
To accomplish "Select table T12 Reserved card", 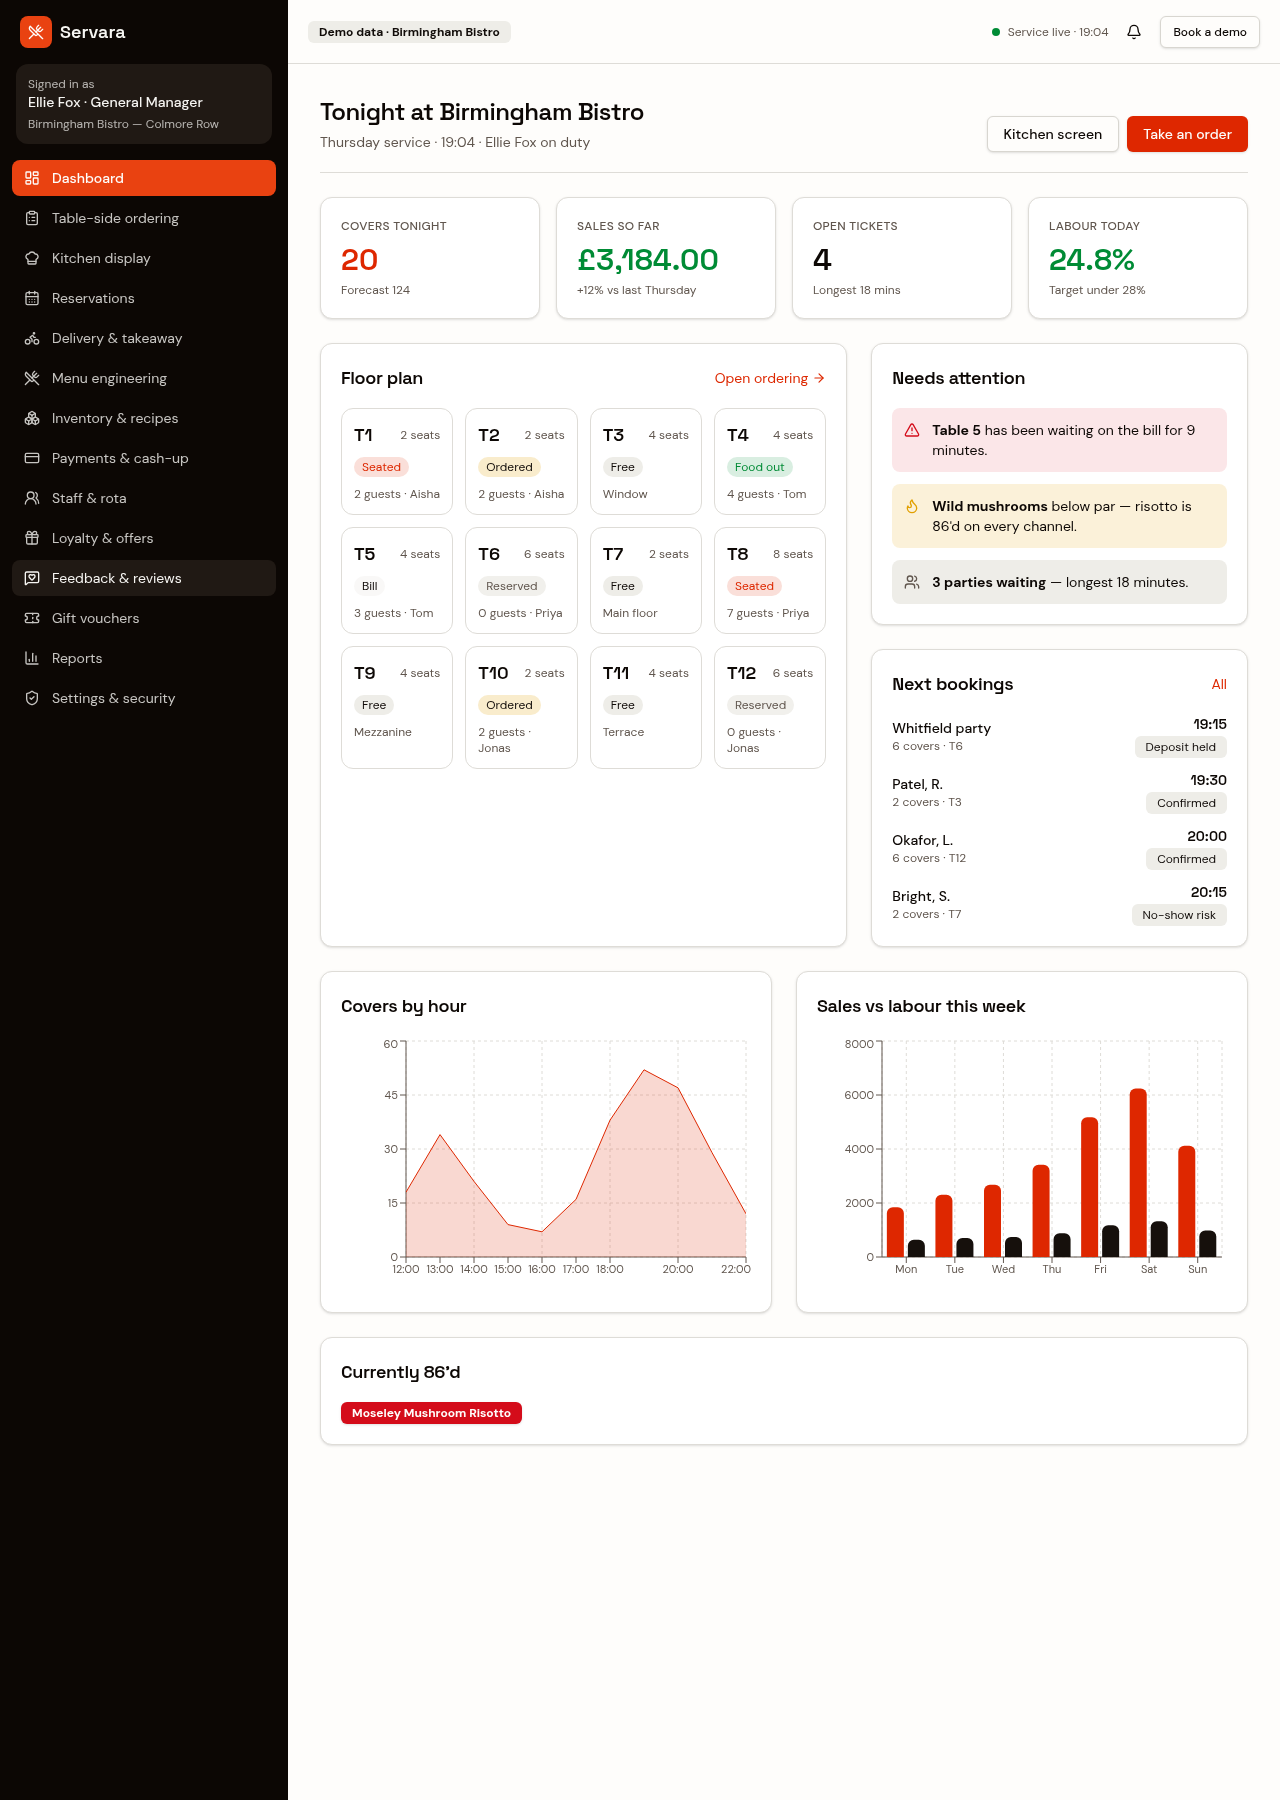I will (x=770, y=707).
